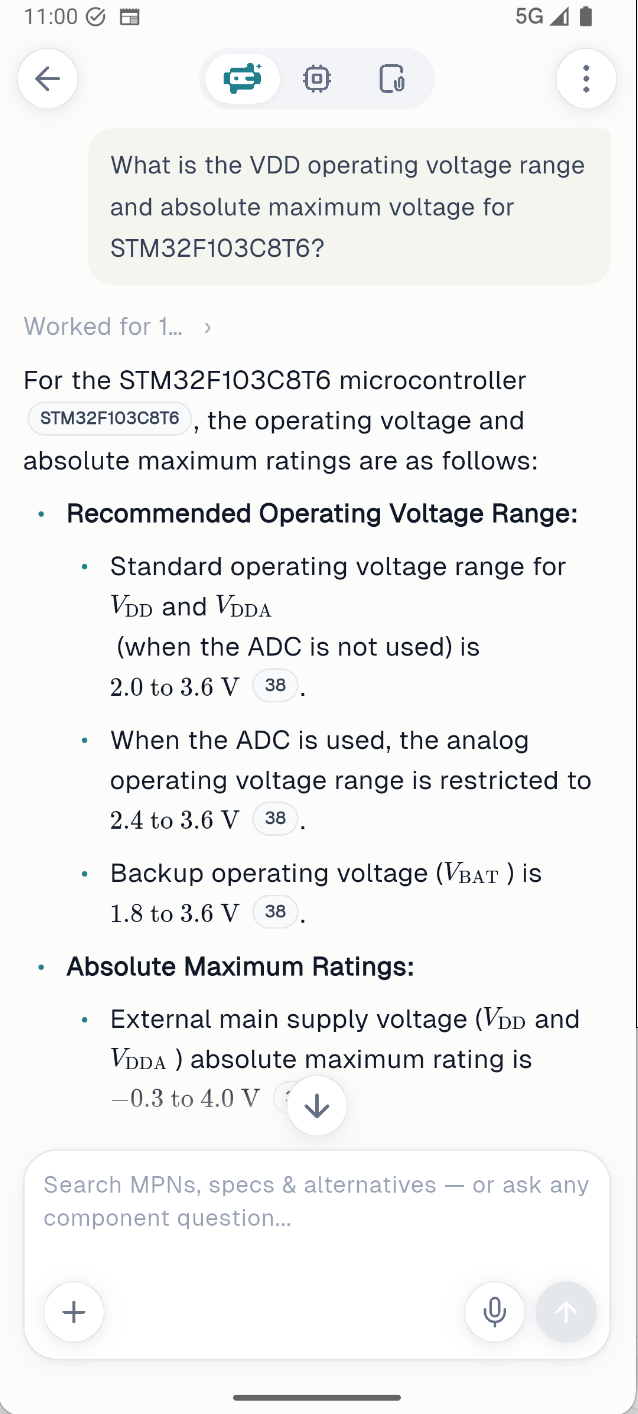Select the AI assistant robot tab
The width and height of the screenshot is (638, 1414).
pos(243,78)
